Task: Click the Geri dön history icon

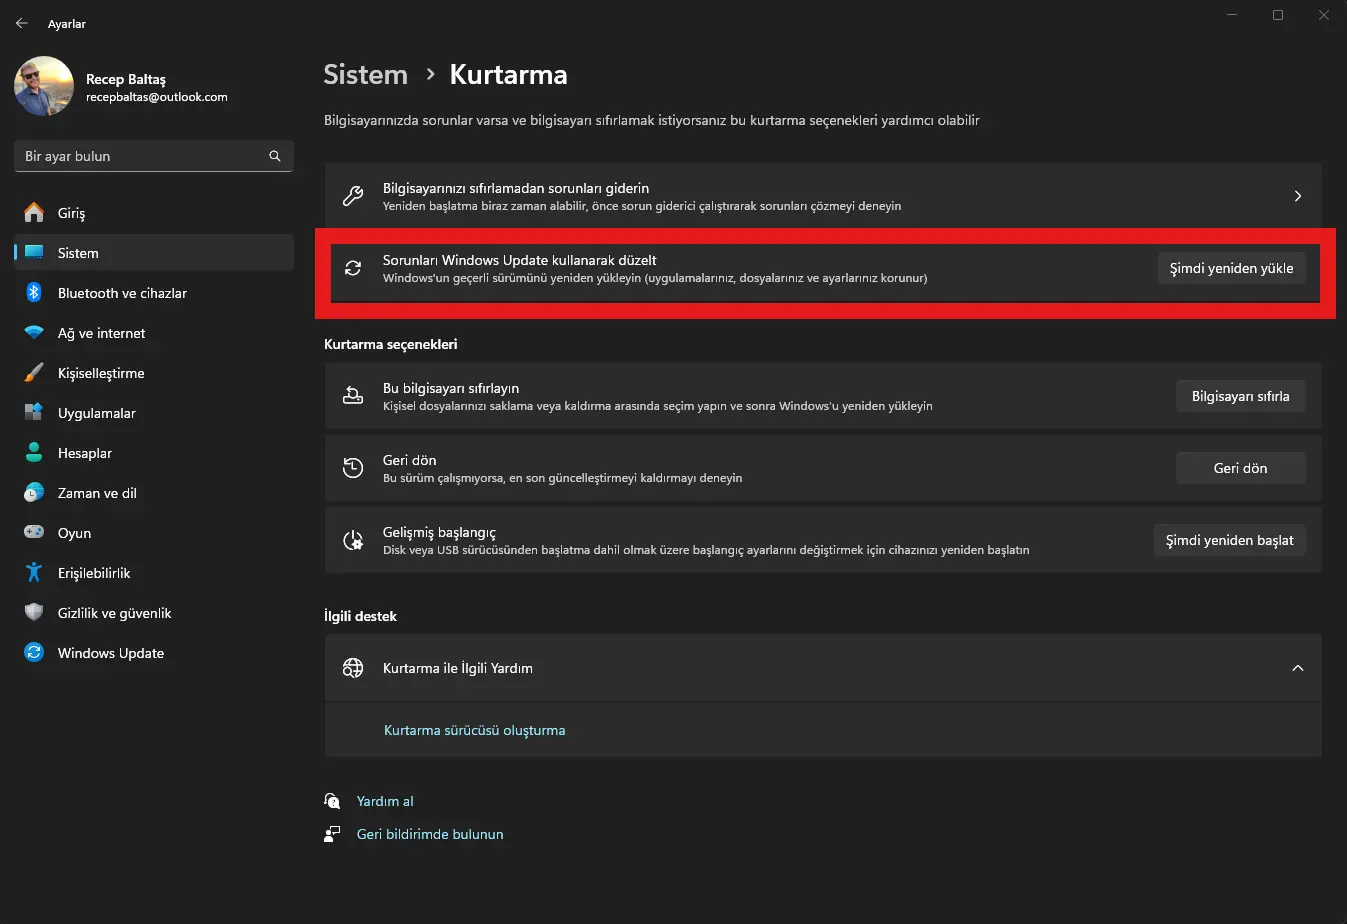Action: coord(353,468)
